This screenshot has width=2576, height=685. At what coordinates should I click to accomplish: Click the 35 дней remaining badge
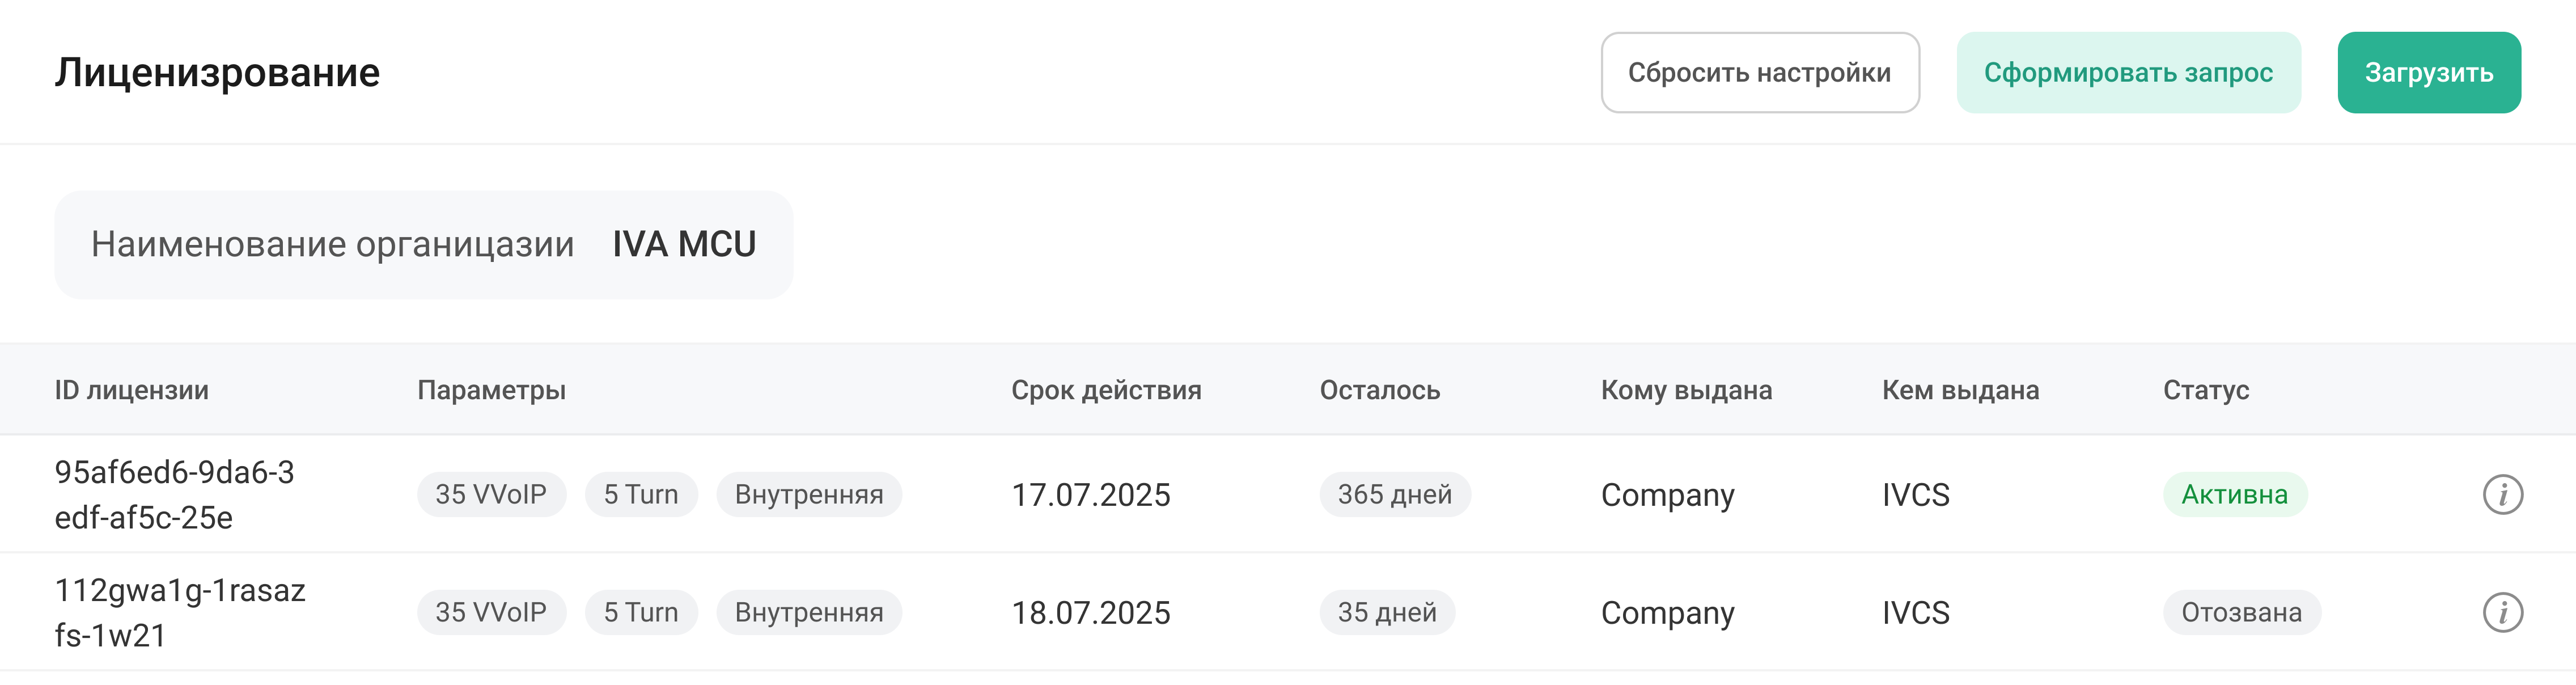point(1386,612)
